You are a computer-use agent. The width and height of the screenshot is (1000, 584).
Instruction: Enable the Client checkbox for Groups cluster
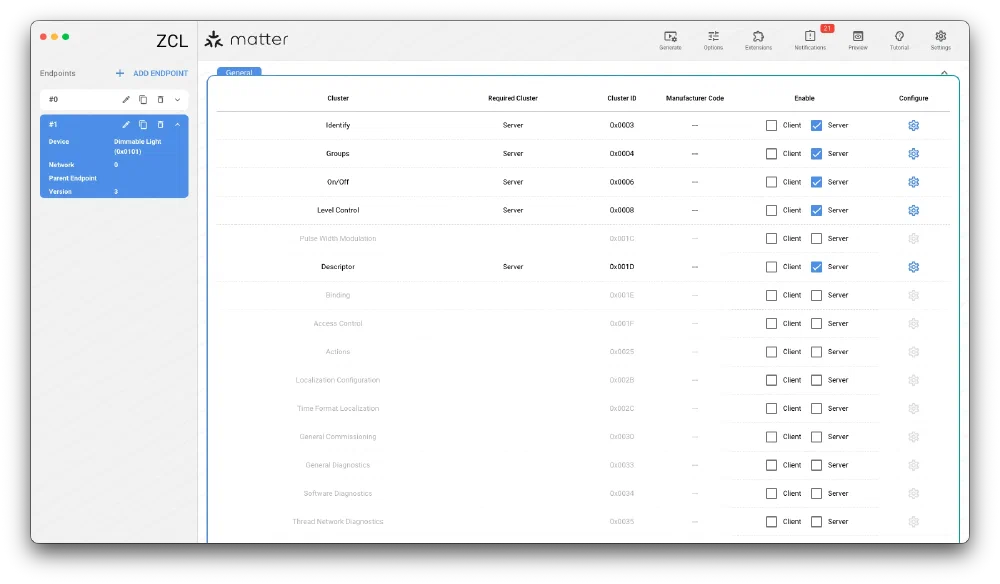(x=771, y=153)
